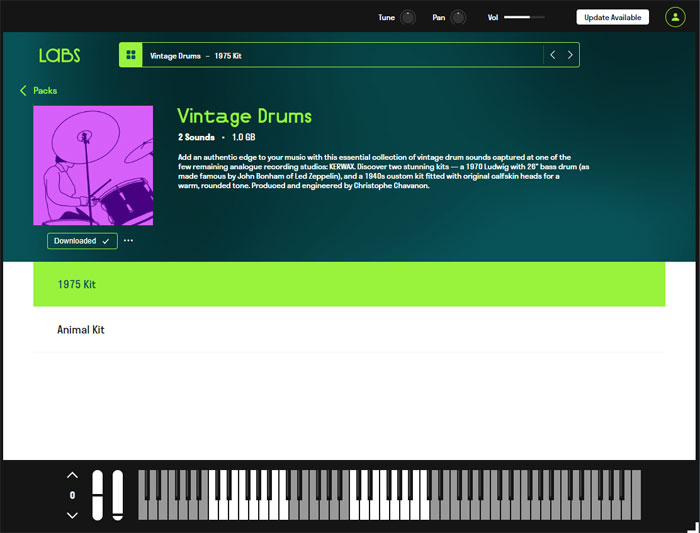Adjust the Vol slider
Image resolution: width=700 pixels, height=533 pixels.
click(x=524, y=17)
